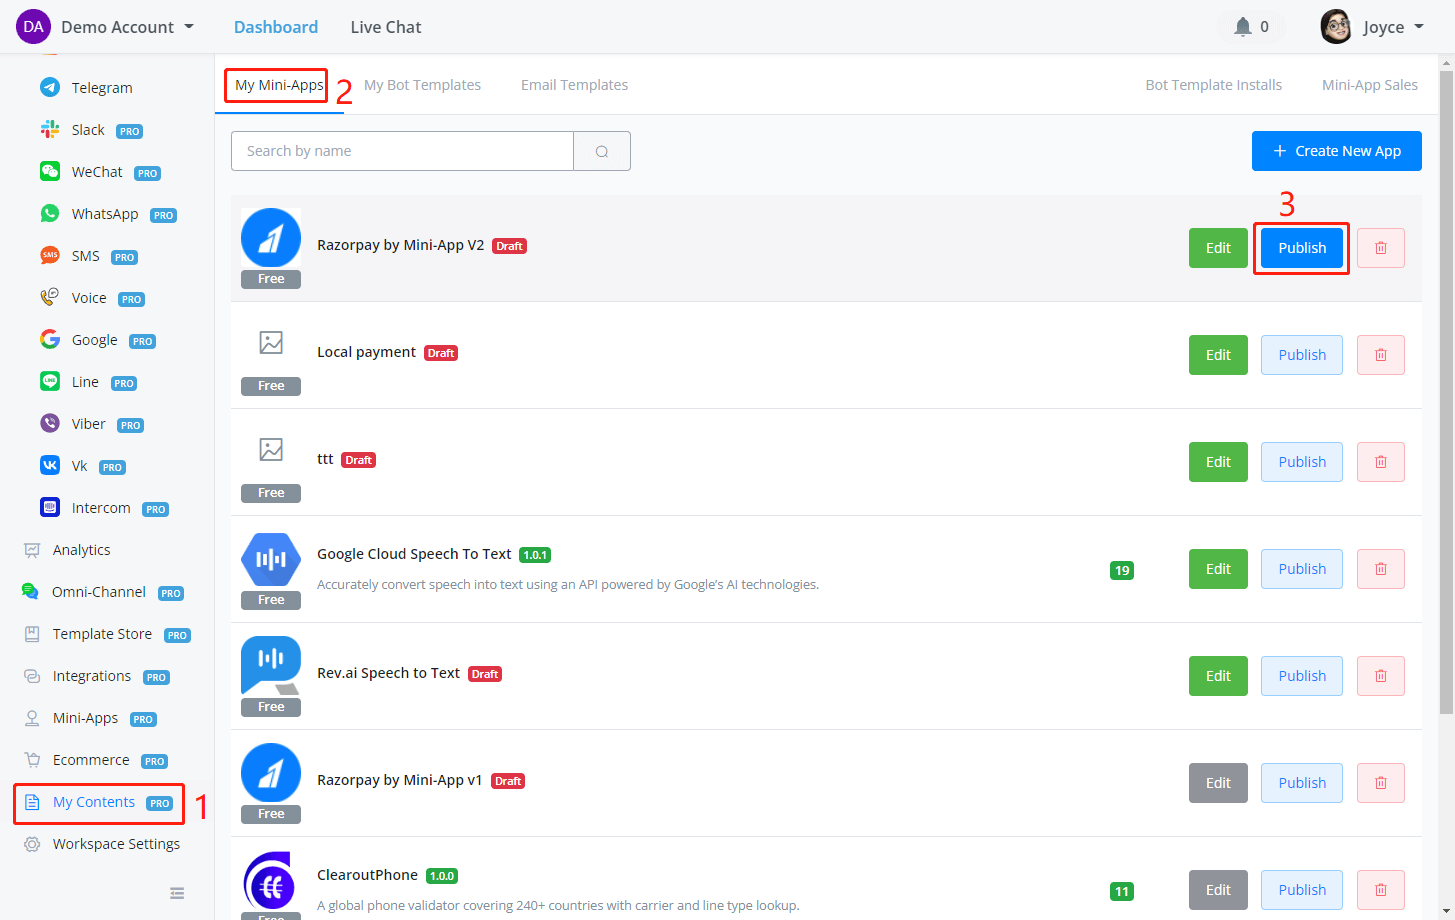Viewport: 1455px width, 920px height.
Task: Open the Intercom channel icon
Action: pos(50,507)
